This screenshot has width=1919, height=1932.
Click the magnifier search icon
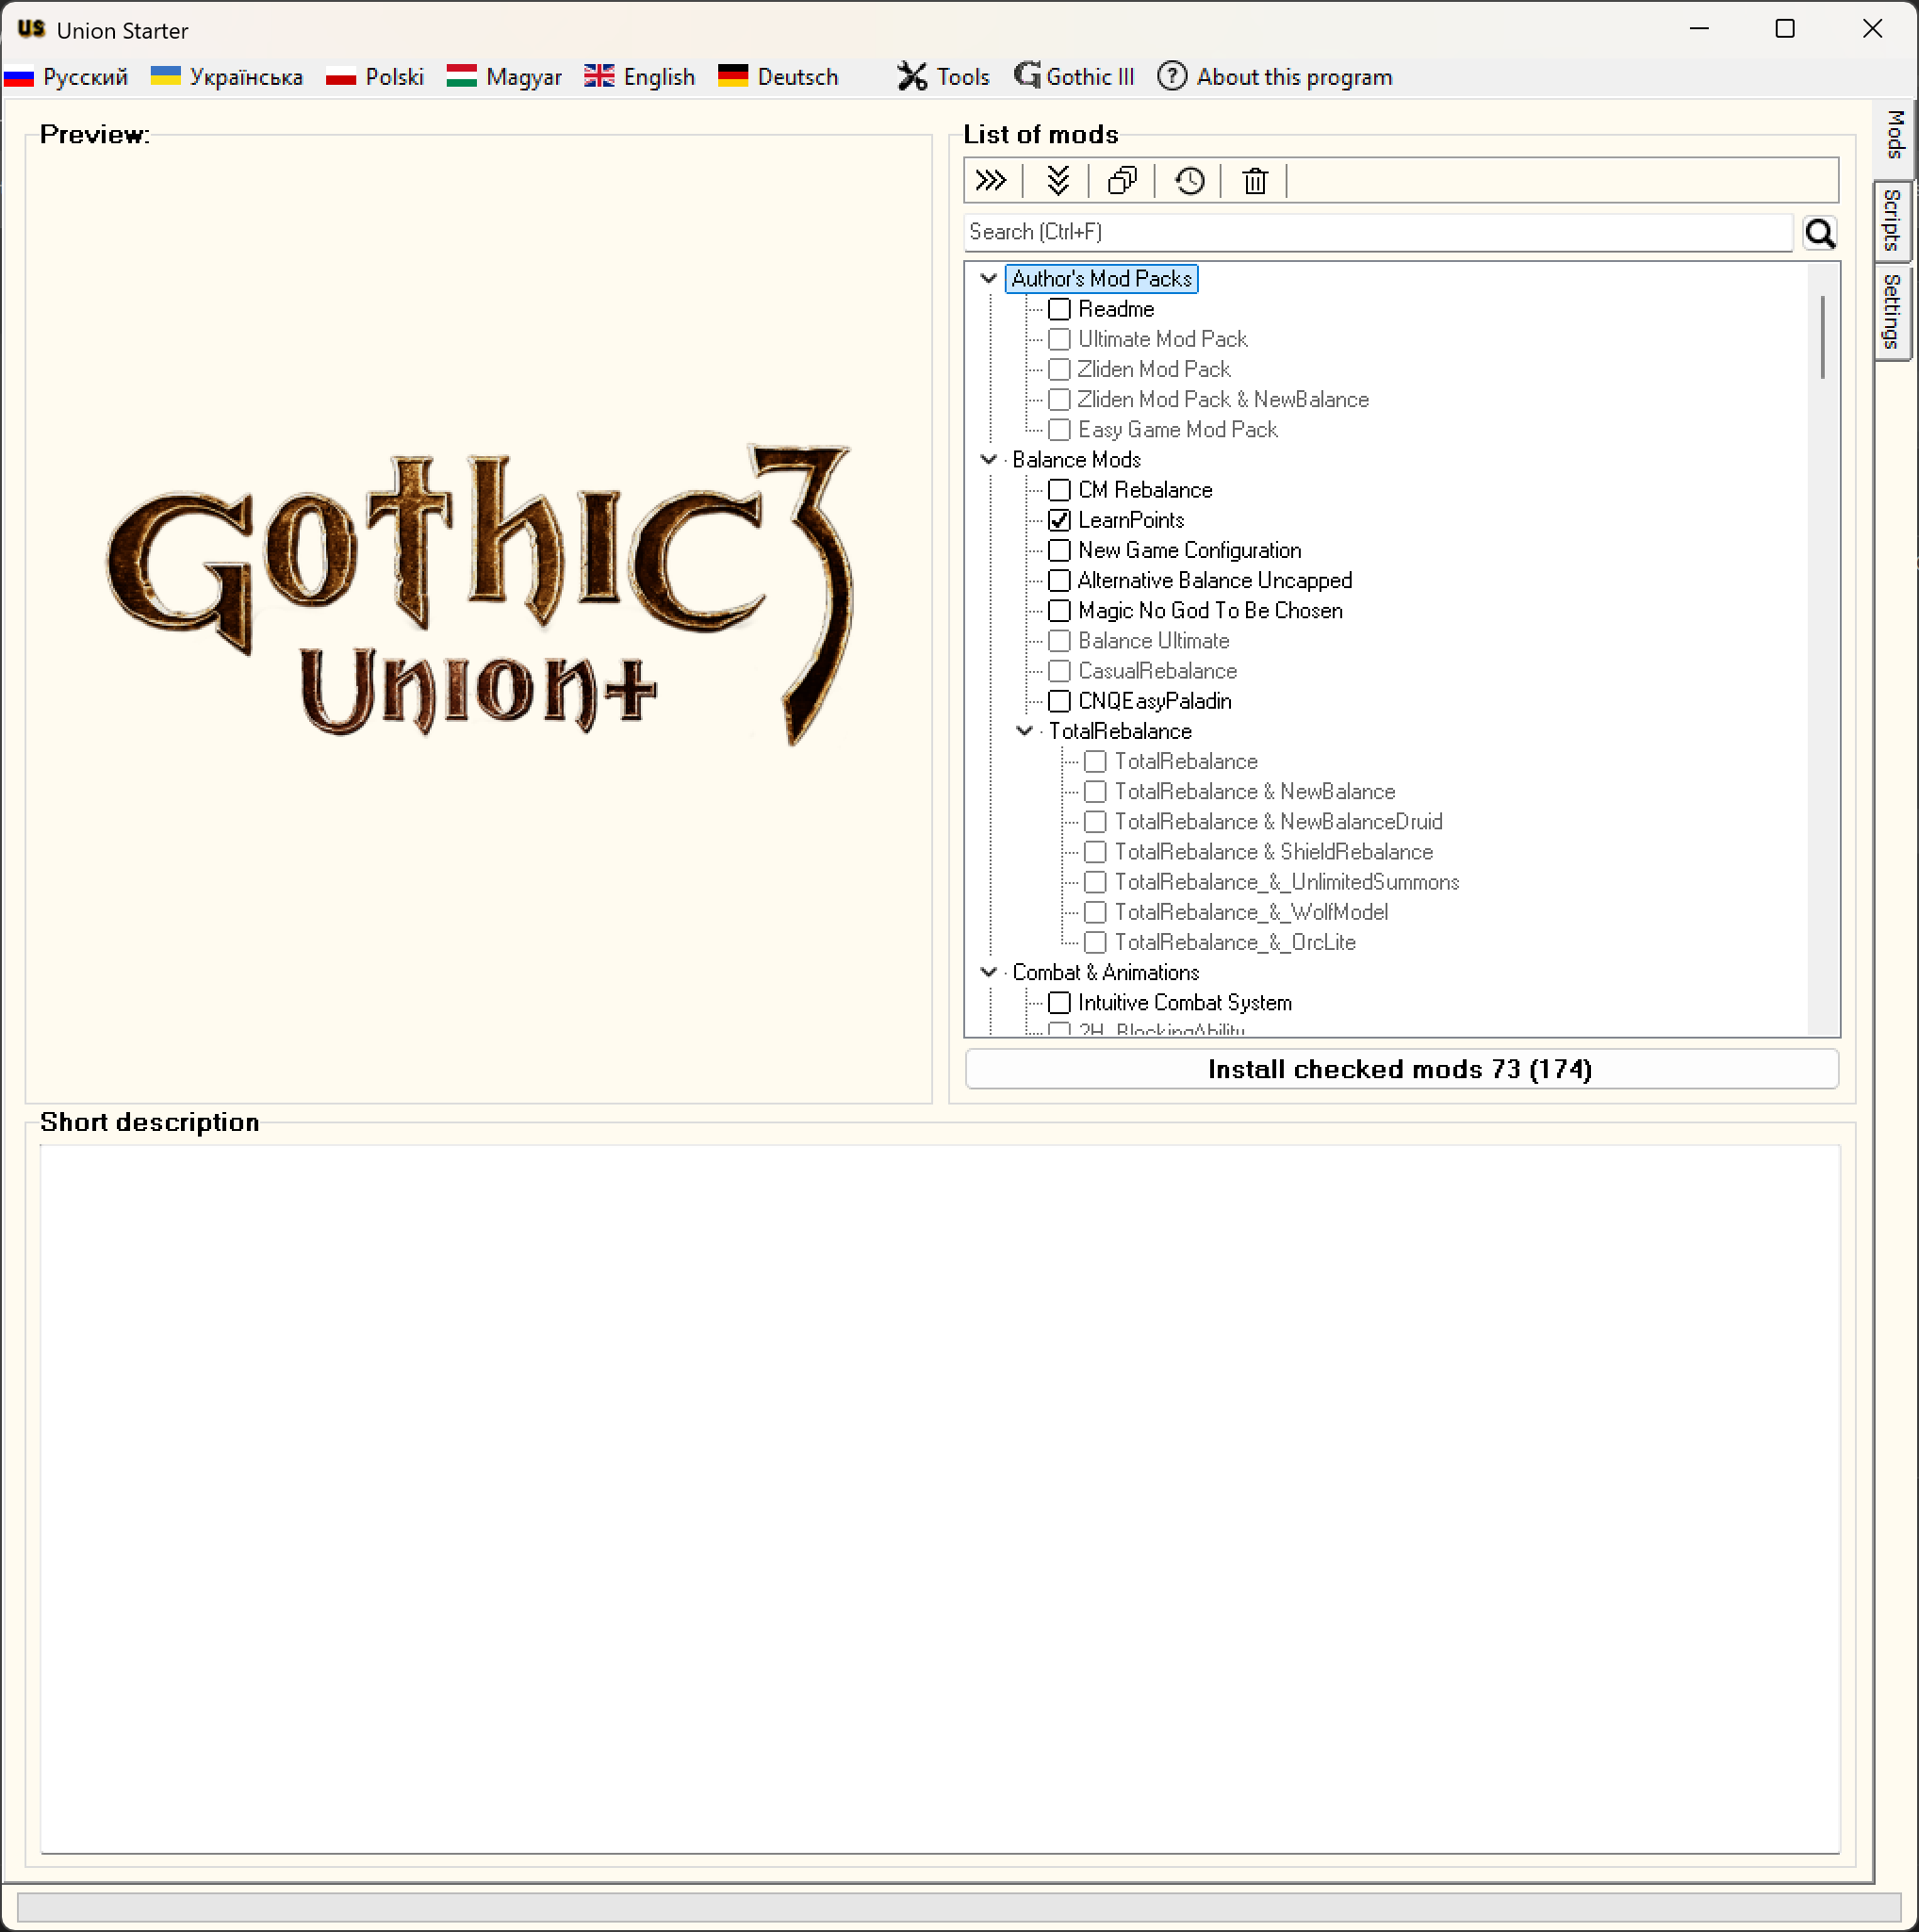pyautogui.click(x=1819, y=233)
